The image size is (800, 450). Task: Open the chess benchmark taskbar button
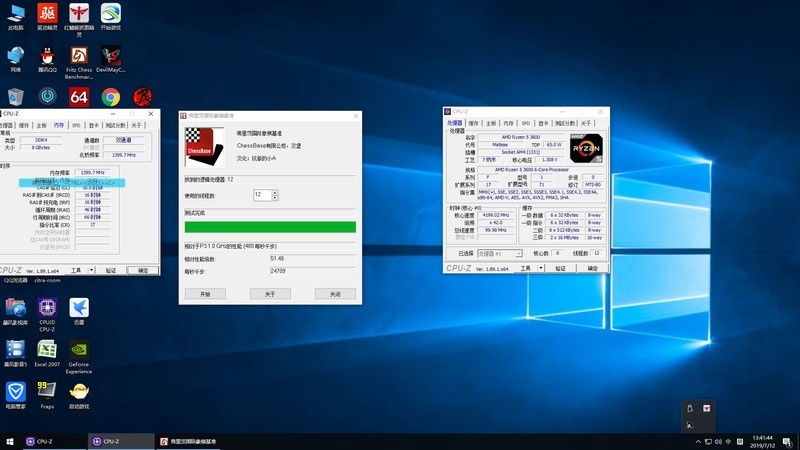pyautogui.click(x=188, y=441)
